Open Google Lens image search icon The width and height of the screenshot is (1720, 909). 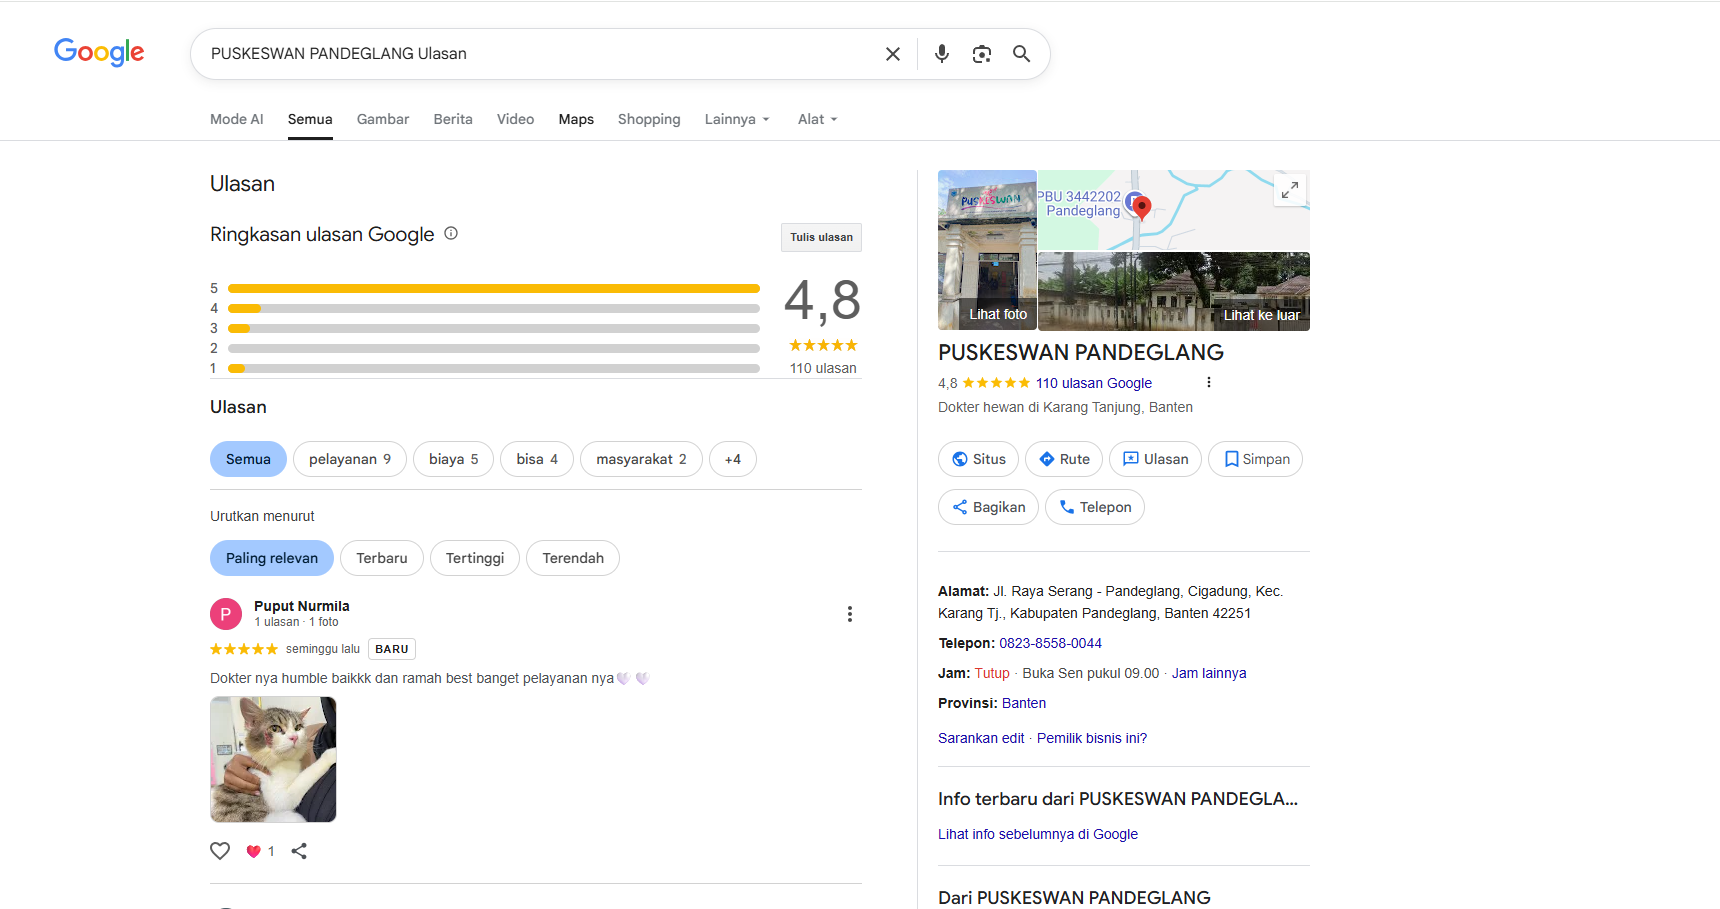(x=981, y=53)
